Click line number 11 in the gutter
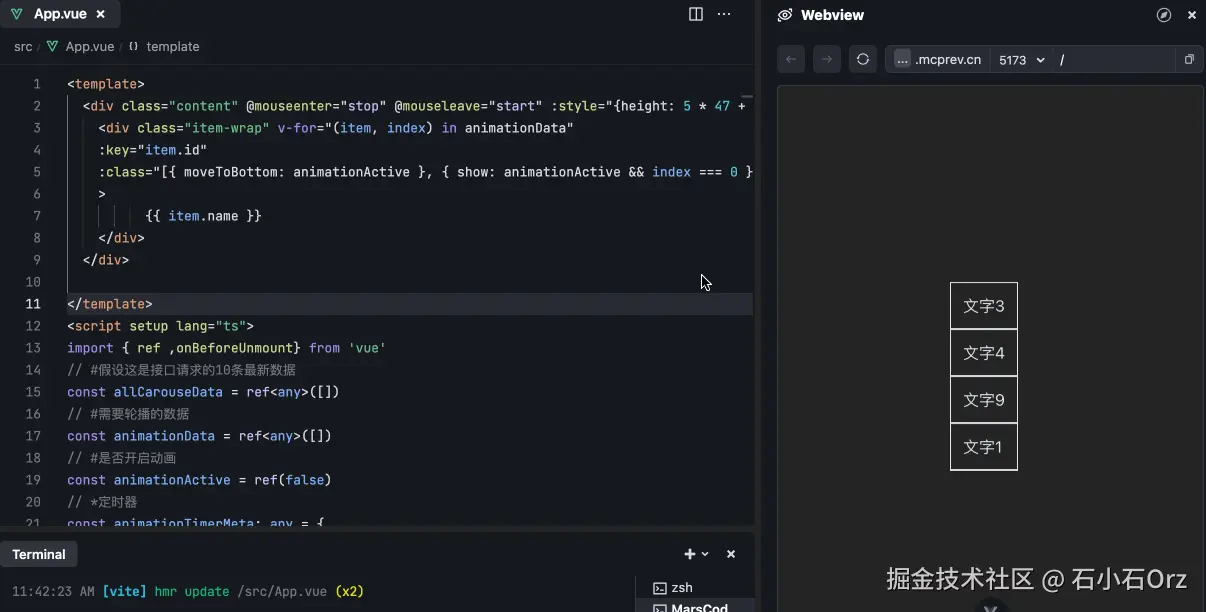 [33, 304]
